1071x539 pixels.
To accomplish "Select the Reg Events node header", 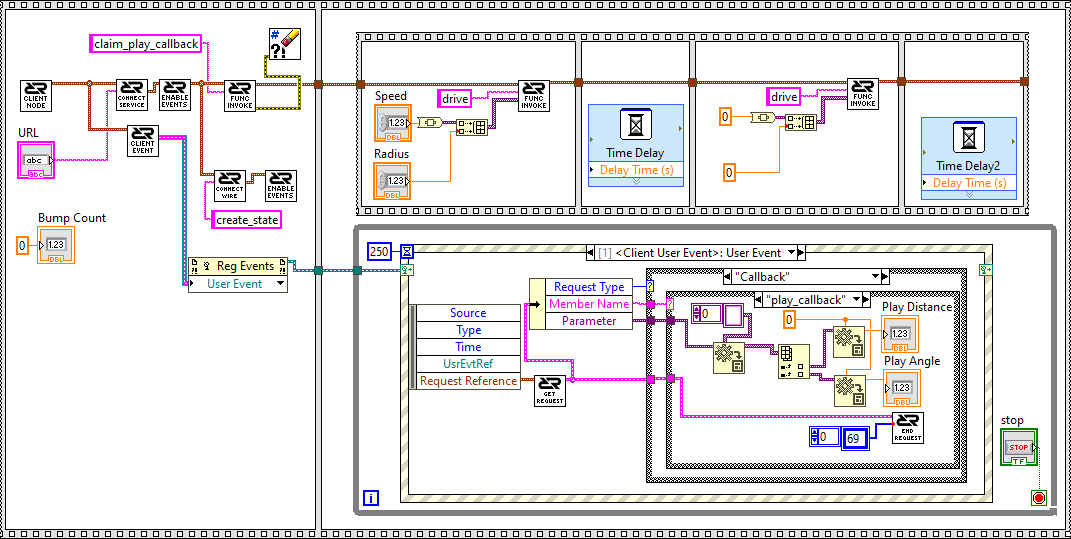I will tap(238, 266).
